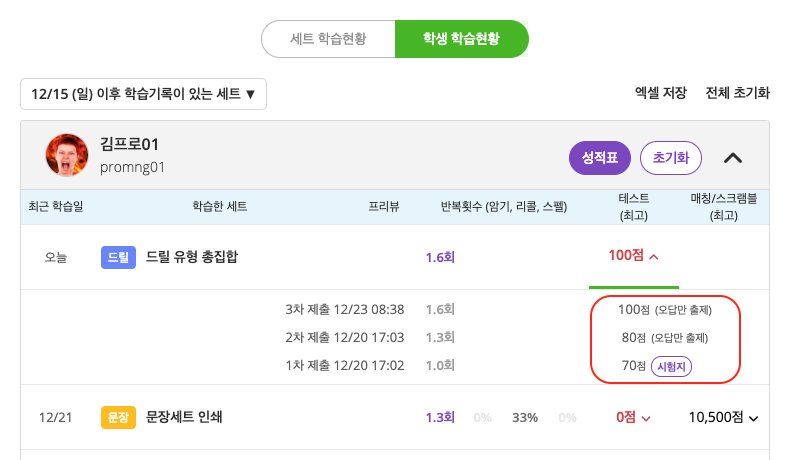This screenshot has width=797, height=460.
Task: Collapse the 김프로01 student panel chevron
Action: (x=733, y=157)
